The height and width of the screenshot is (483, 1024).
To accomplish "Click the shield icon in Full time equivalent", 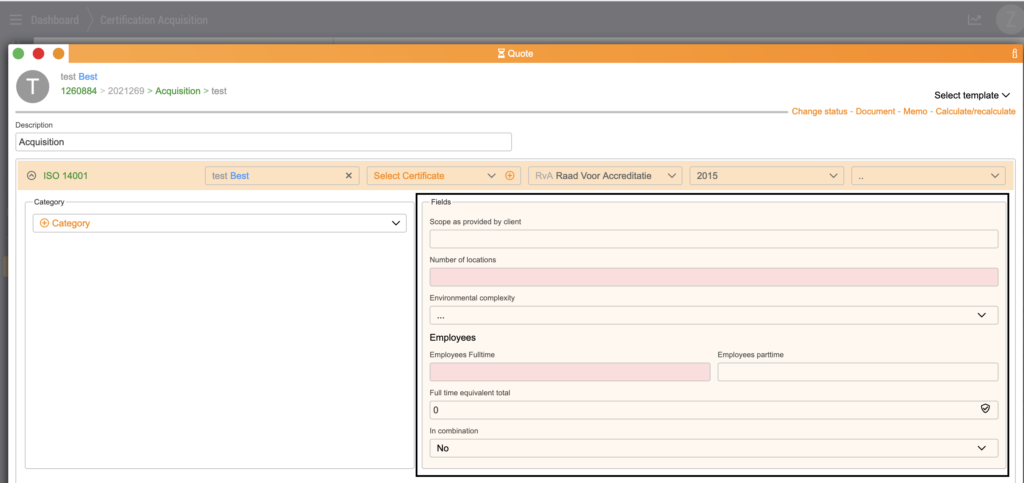I will (x=984, y=409).
